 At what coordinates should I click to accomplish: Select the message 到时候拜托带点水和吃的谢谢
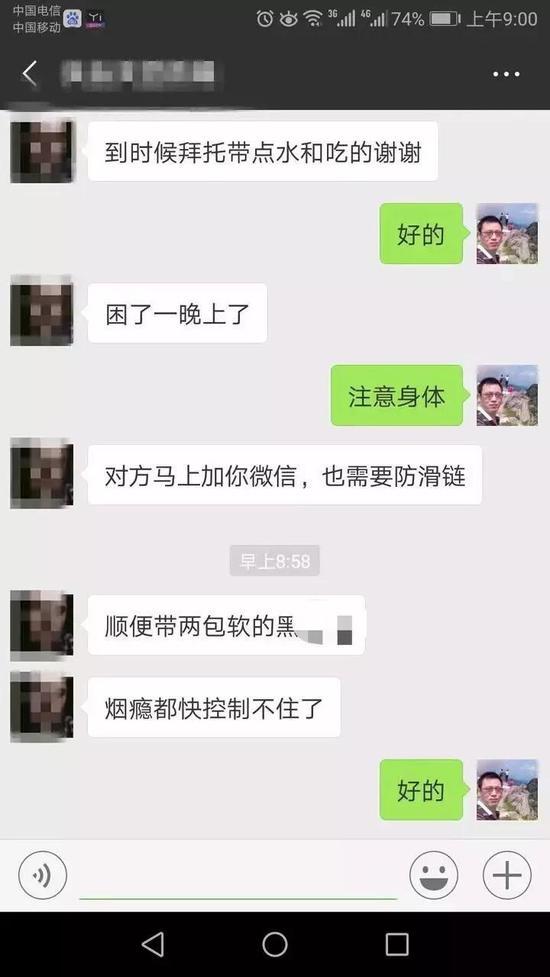tap(262, 151)
